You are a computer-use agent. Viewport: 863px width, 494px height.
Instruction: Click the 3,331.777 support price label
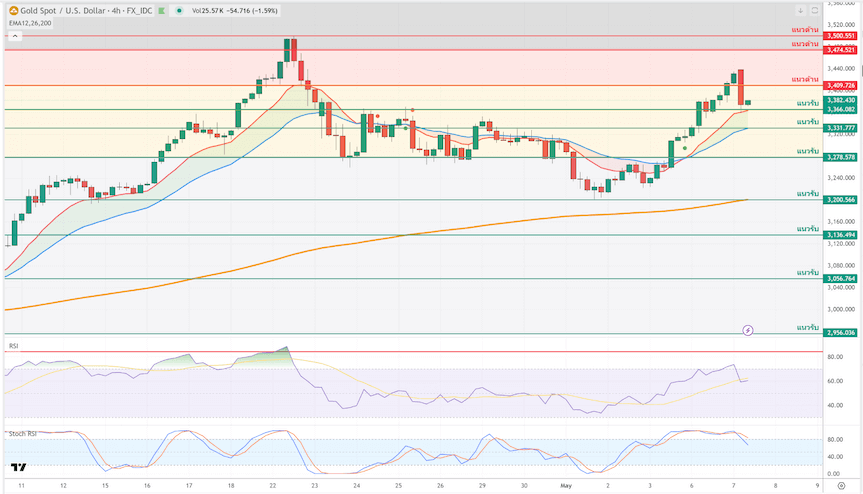tap(840, 128)
